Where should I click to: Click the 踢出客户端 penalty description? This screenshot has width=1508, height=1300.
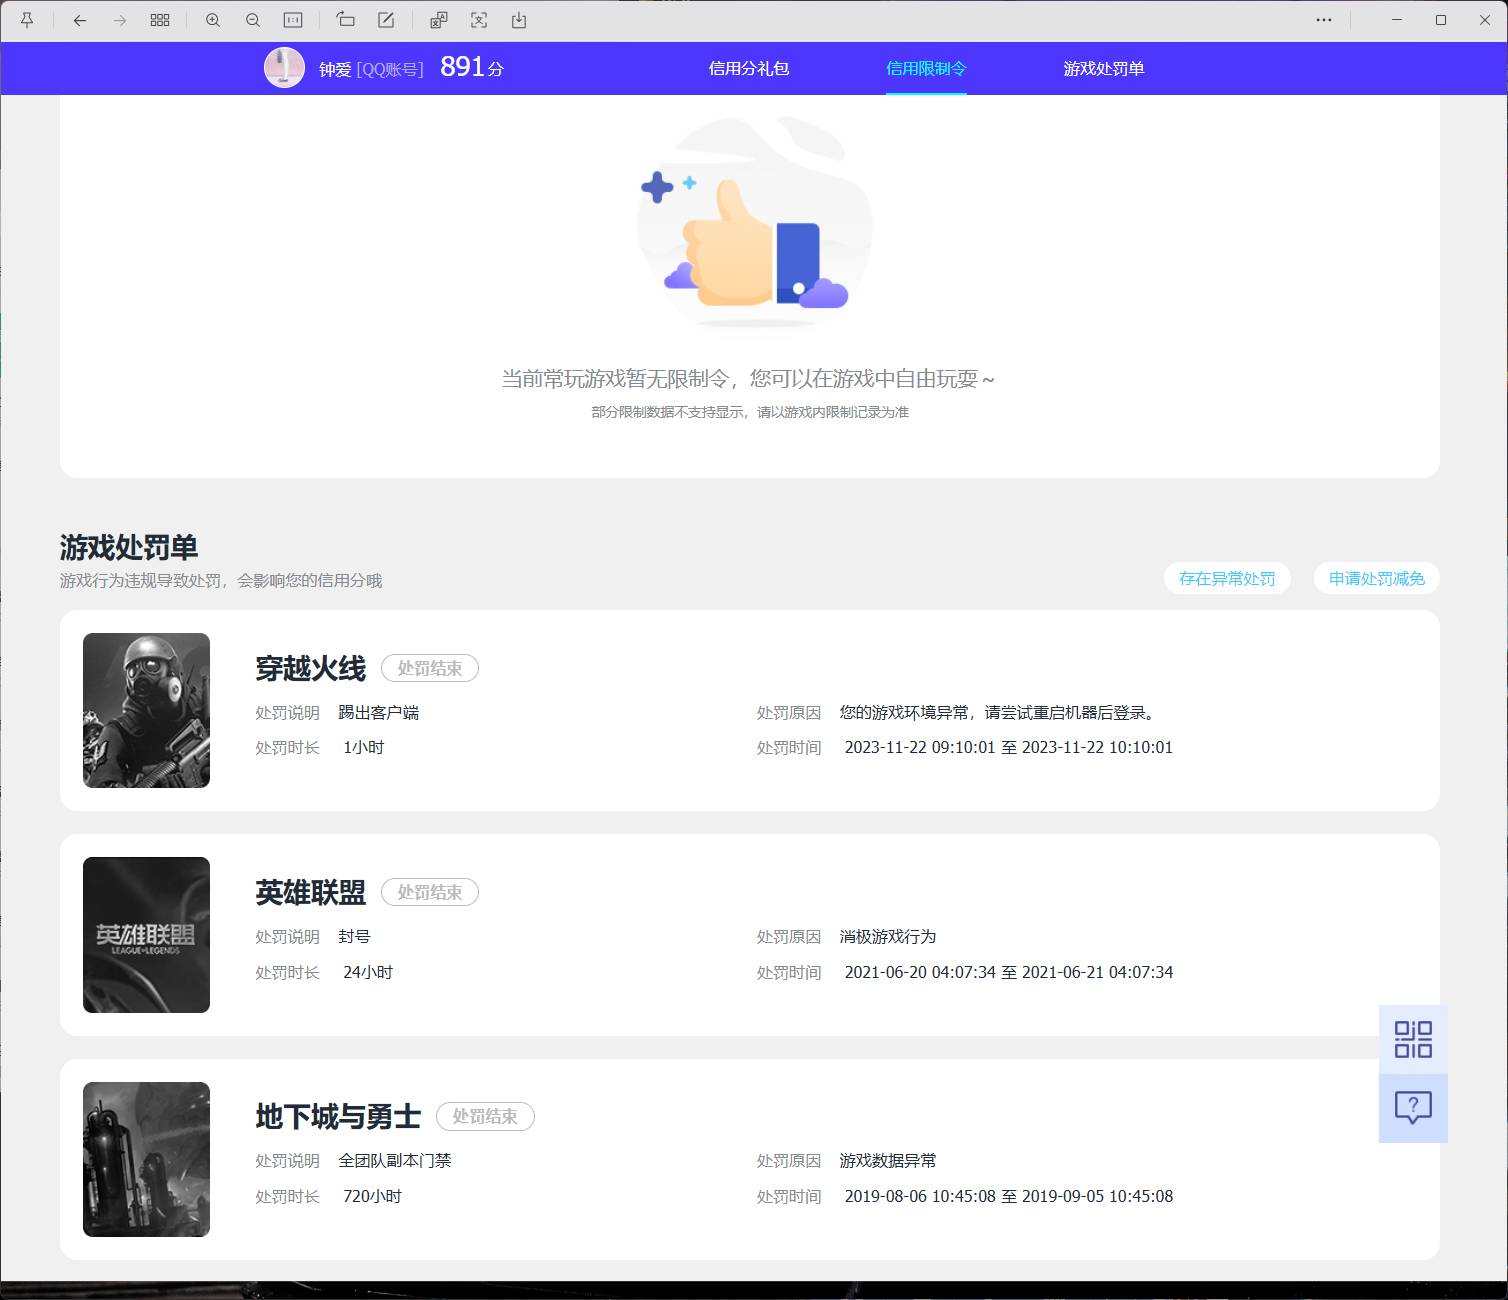[379, 713]
